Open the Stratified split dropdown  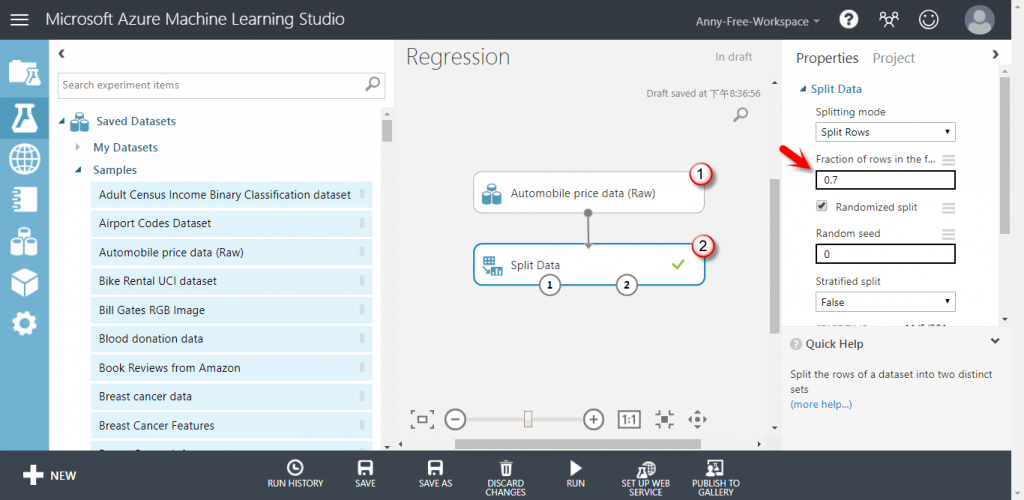point(885,302)
